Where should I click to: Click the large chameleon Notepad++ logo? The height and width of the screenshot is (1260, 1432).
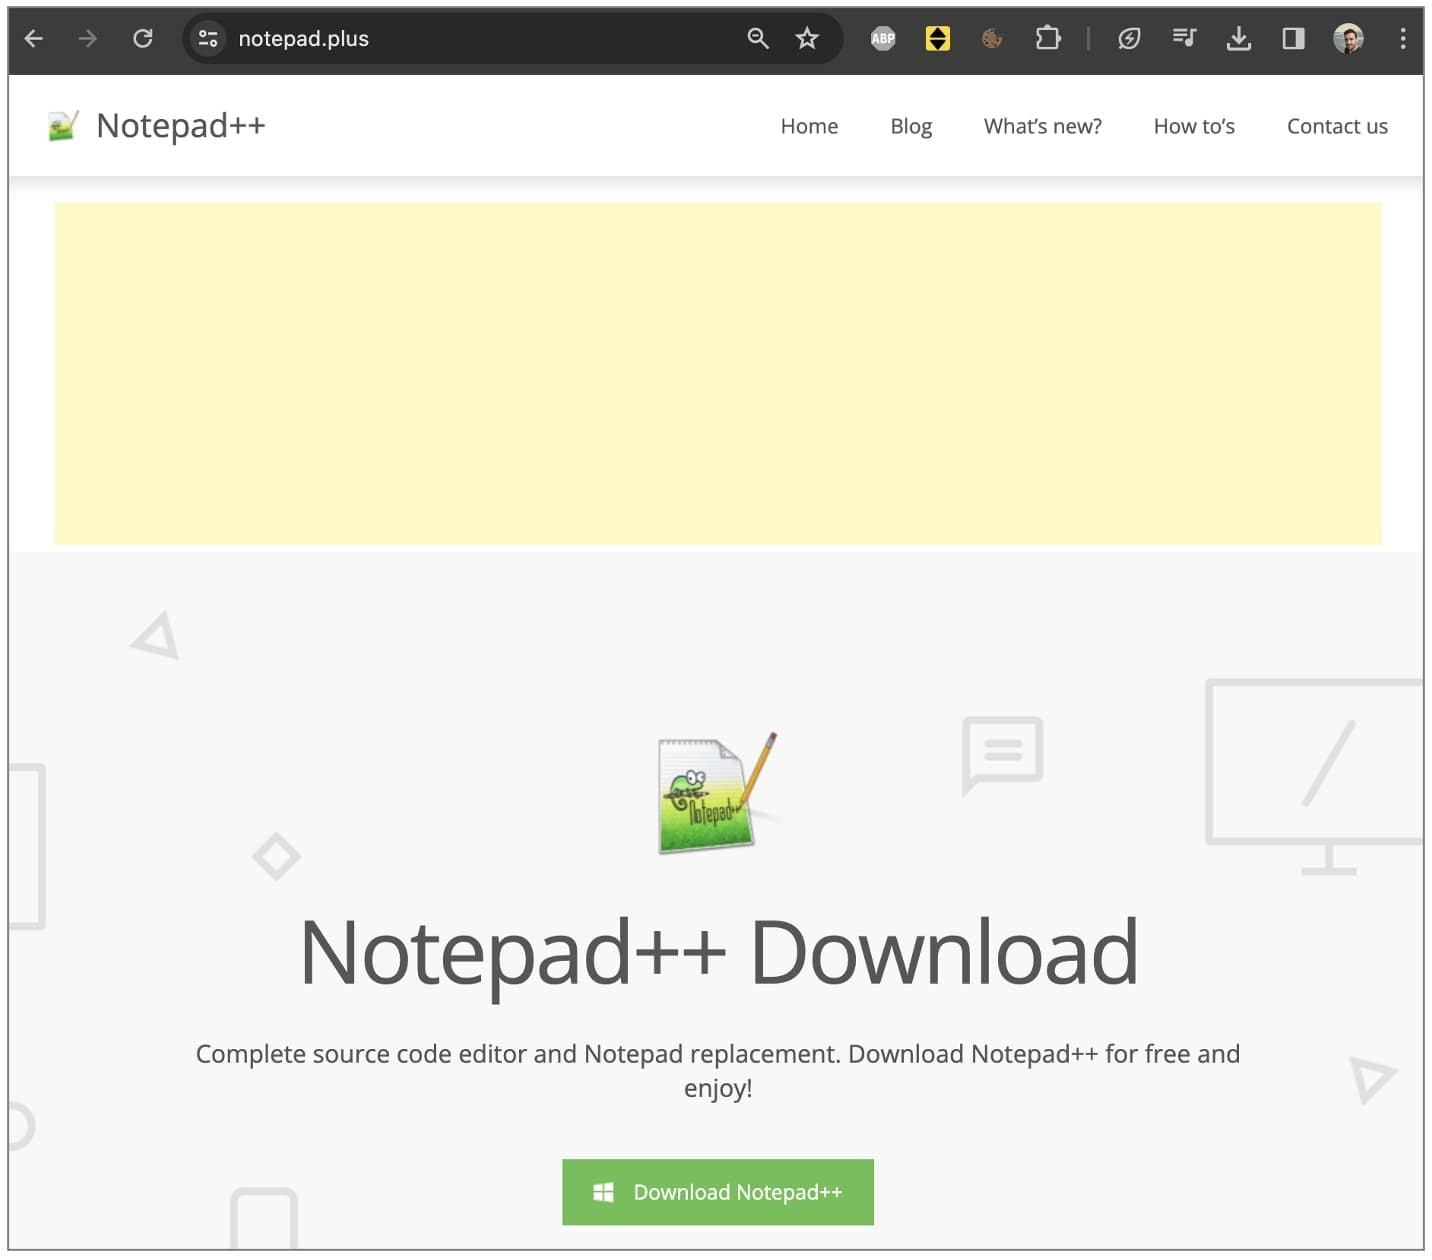pyautogui.click(x=717, y=794)
